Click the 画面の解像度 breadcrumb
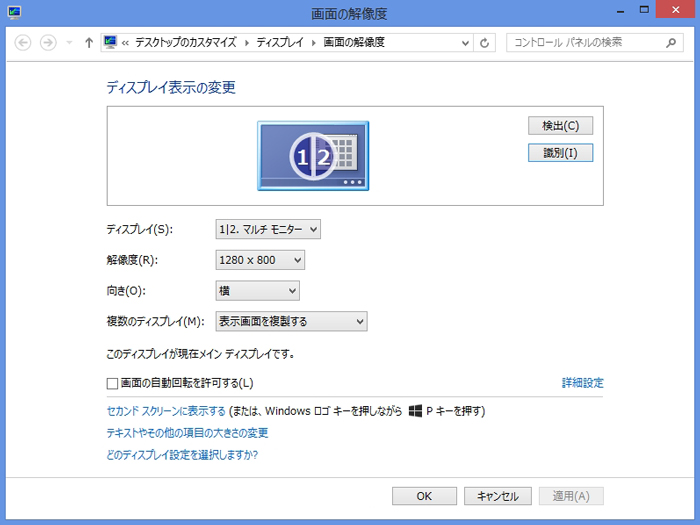 (x=354, y=42)
